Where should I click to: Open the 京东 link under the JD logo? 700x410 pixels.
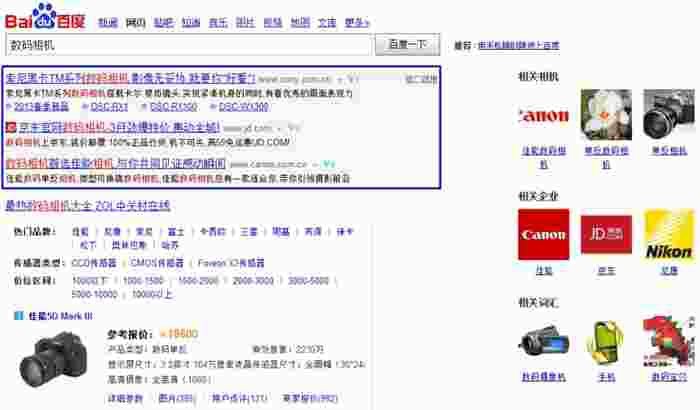[x=606, y=271]
